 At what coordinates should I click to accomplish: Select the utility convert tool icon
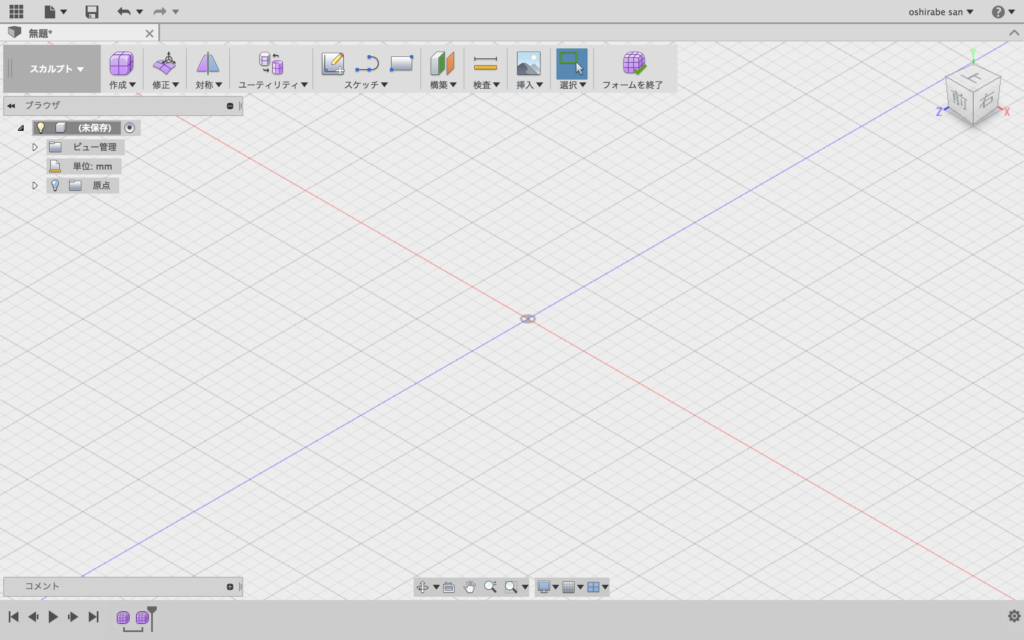(271, 63)
